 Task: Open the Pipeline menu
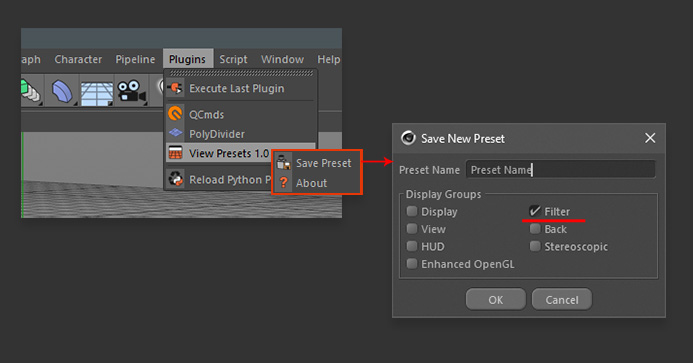tap(135, 59)
